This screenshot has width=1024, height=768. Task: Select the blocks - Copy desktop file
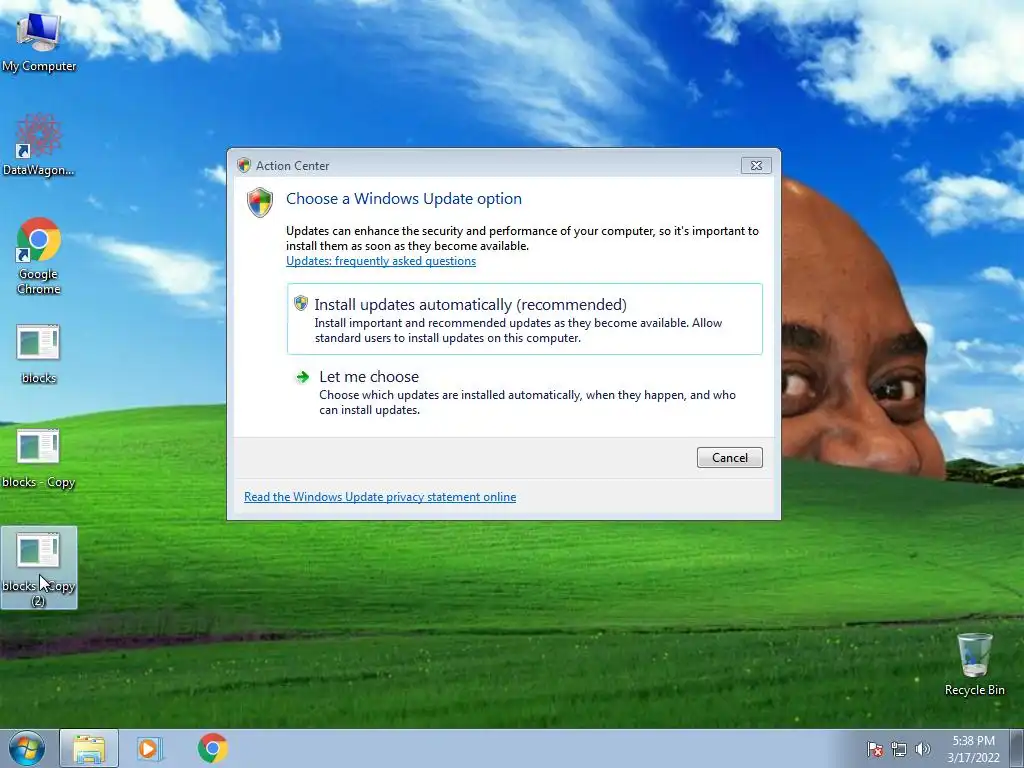coord(39,458)
